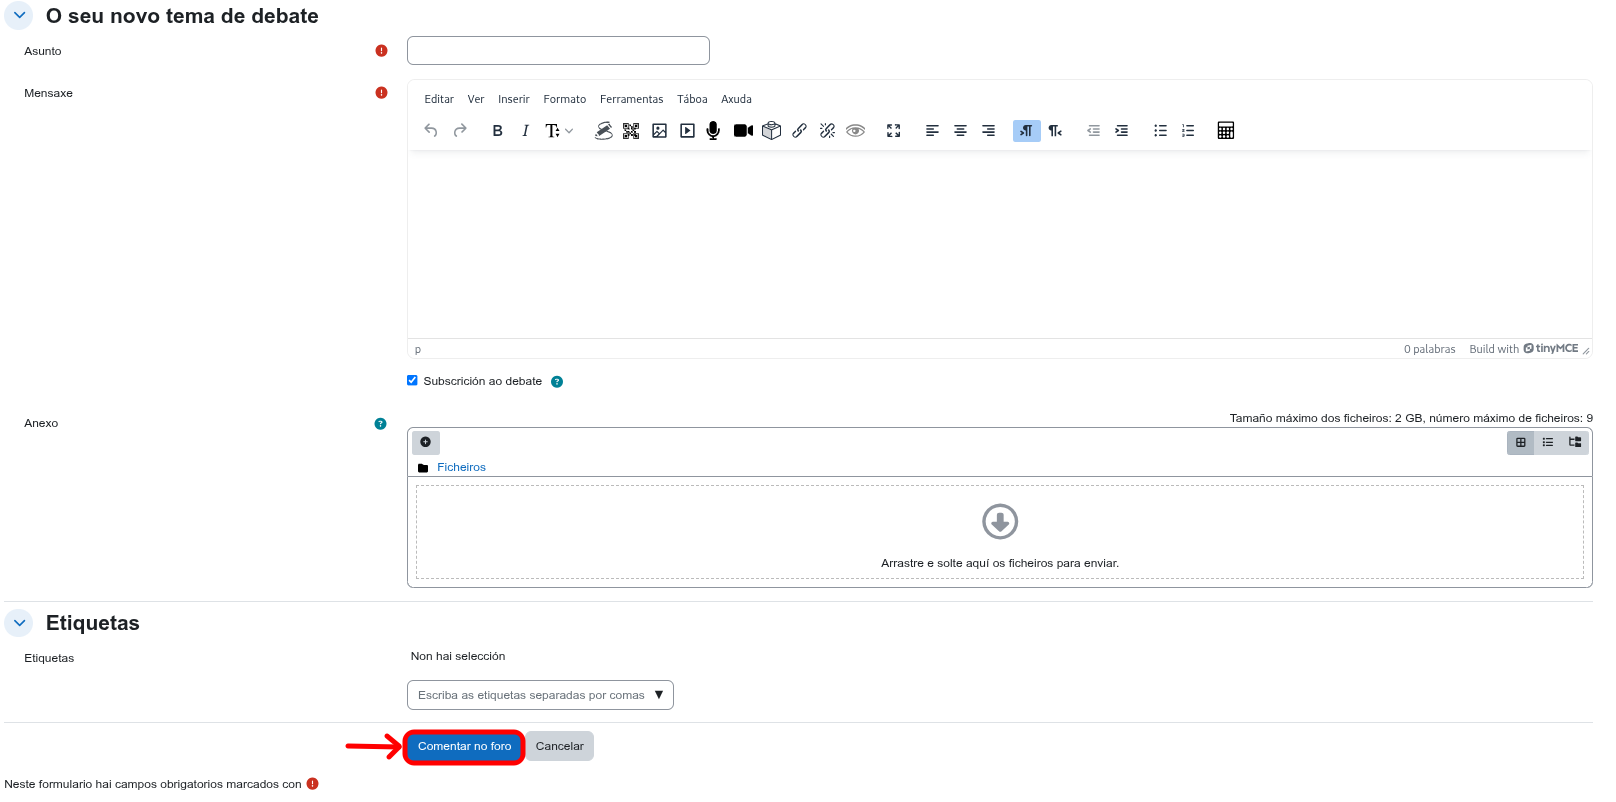Open the Inserir menu
1616x802 pixels.
pyautogui.click(x=514, y=99)
